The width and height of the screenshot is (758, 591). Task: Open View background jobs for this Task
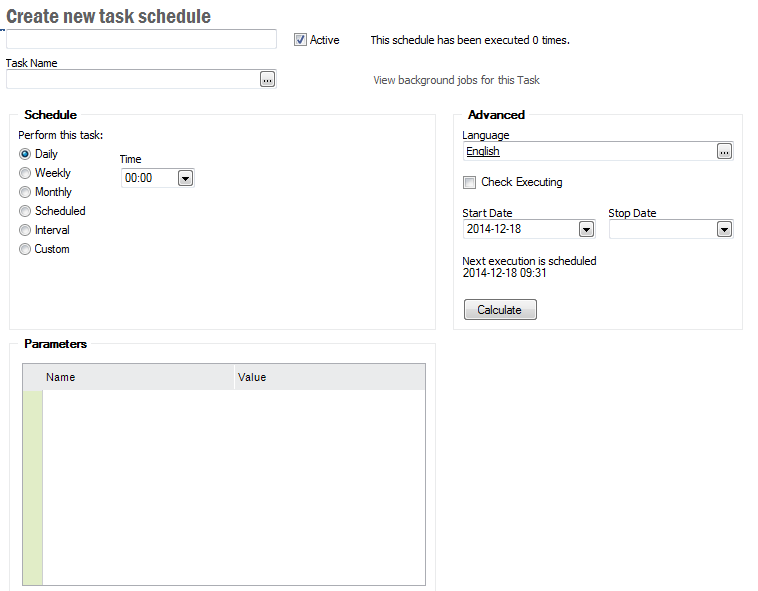tap(456, 80)
